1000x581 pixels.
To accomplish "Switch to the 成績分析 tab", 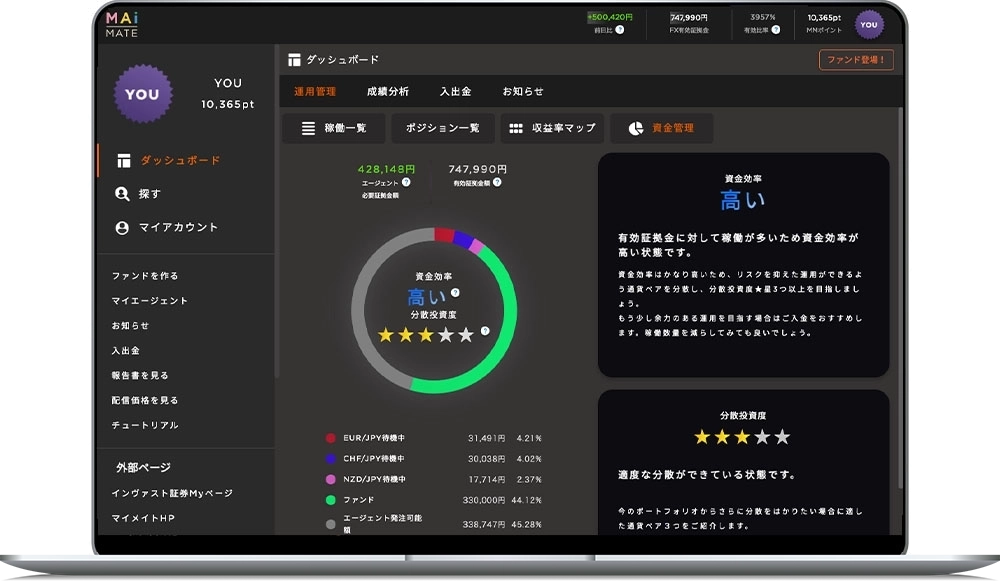I will tap(387, 91).
